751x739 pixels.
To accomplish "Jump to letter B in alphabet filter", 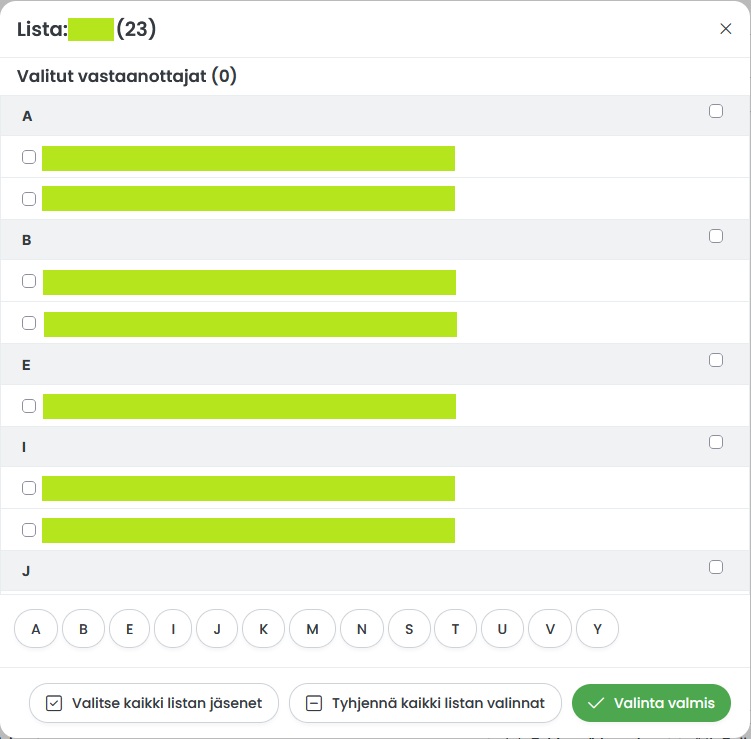I will [x=83, y=628].
